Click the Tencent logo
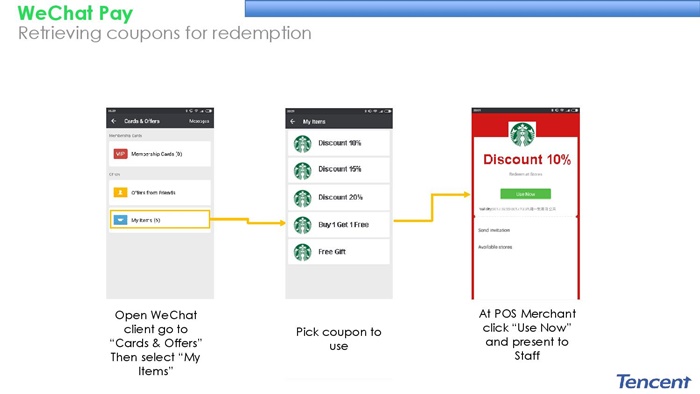Viewport: 700px width, 394px height. (654, 382)
